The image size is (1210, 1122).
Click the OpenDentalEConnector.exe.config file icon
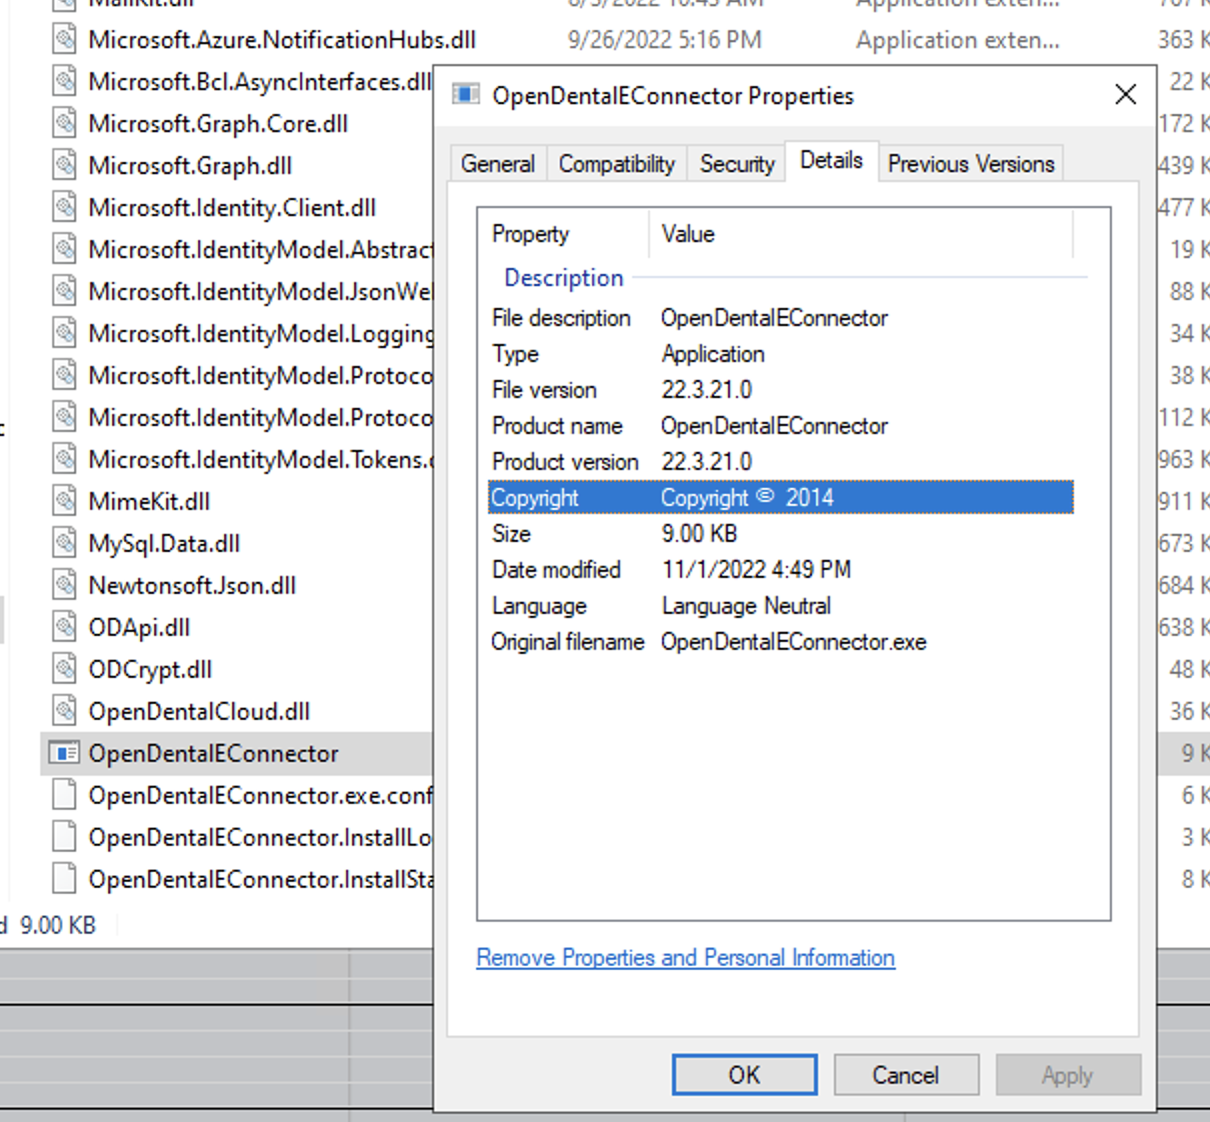[65, 796]
